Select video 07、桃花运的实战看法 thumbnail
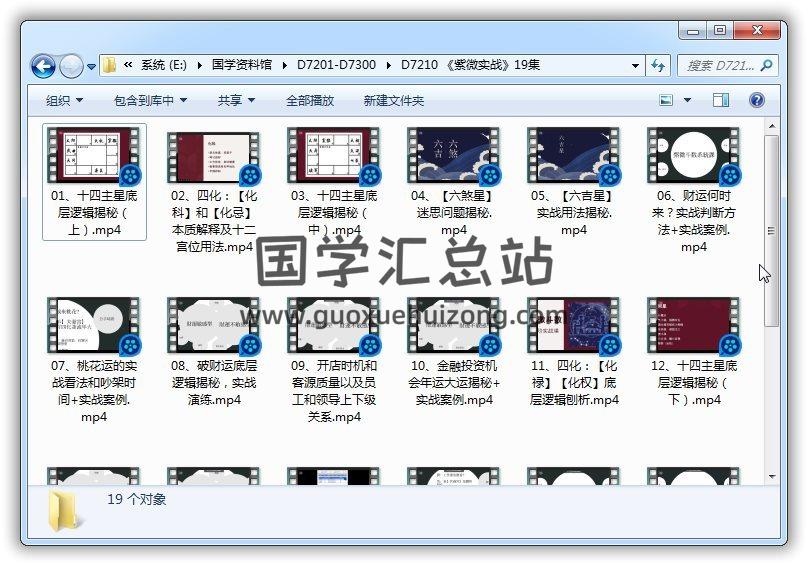 tap(94, 326)
